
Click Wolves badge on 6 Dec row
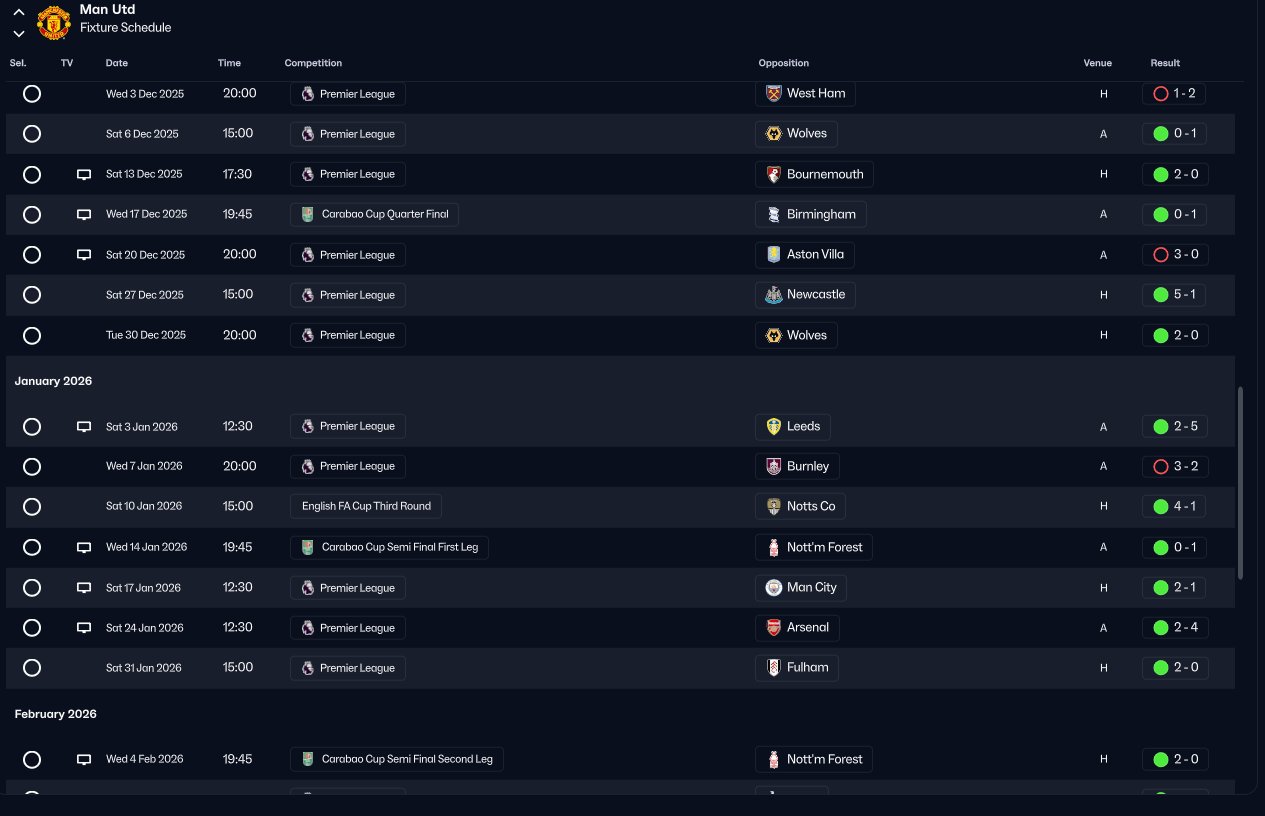tap(773, 133)
